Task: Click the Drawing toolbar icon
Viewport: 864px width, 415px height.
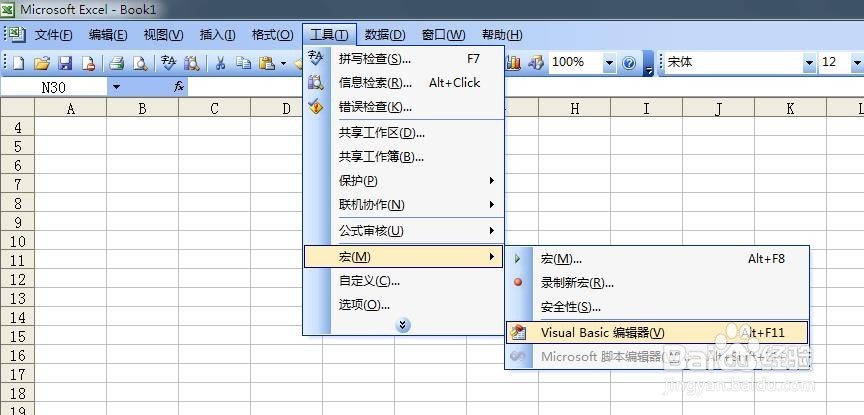Action: tap(536, 63)
